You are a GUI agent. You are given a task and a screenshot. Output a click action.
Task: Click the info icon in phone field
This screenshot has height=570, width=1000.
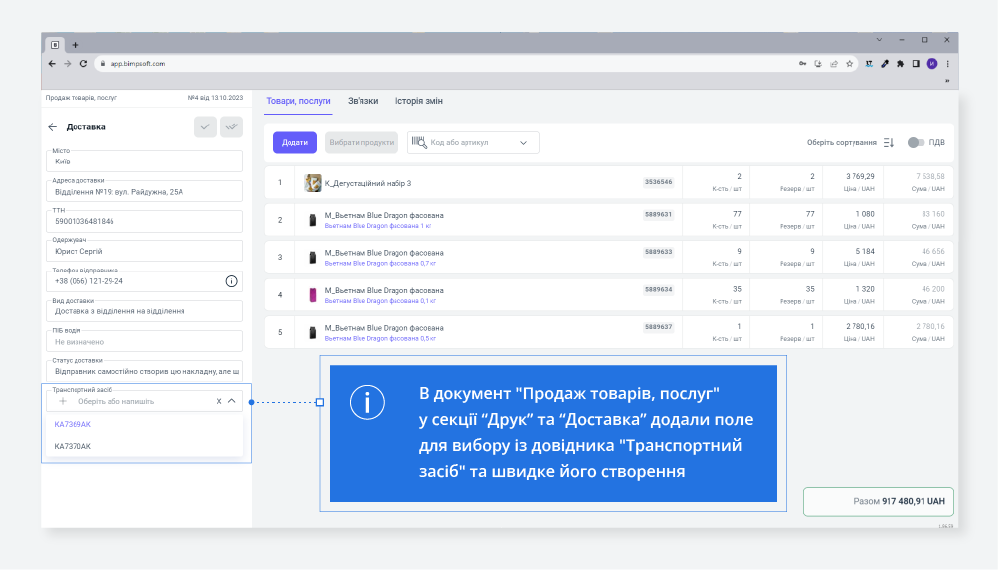click(231, 281)
